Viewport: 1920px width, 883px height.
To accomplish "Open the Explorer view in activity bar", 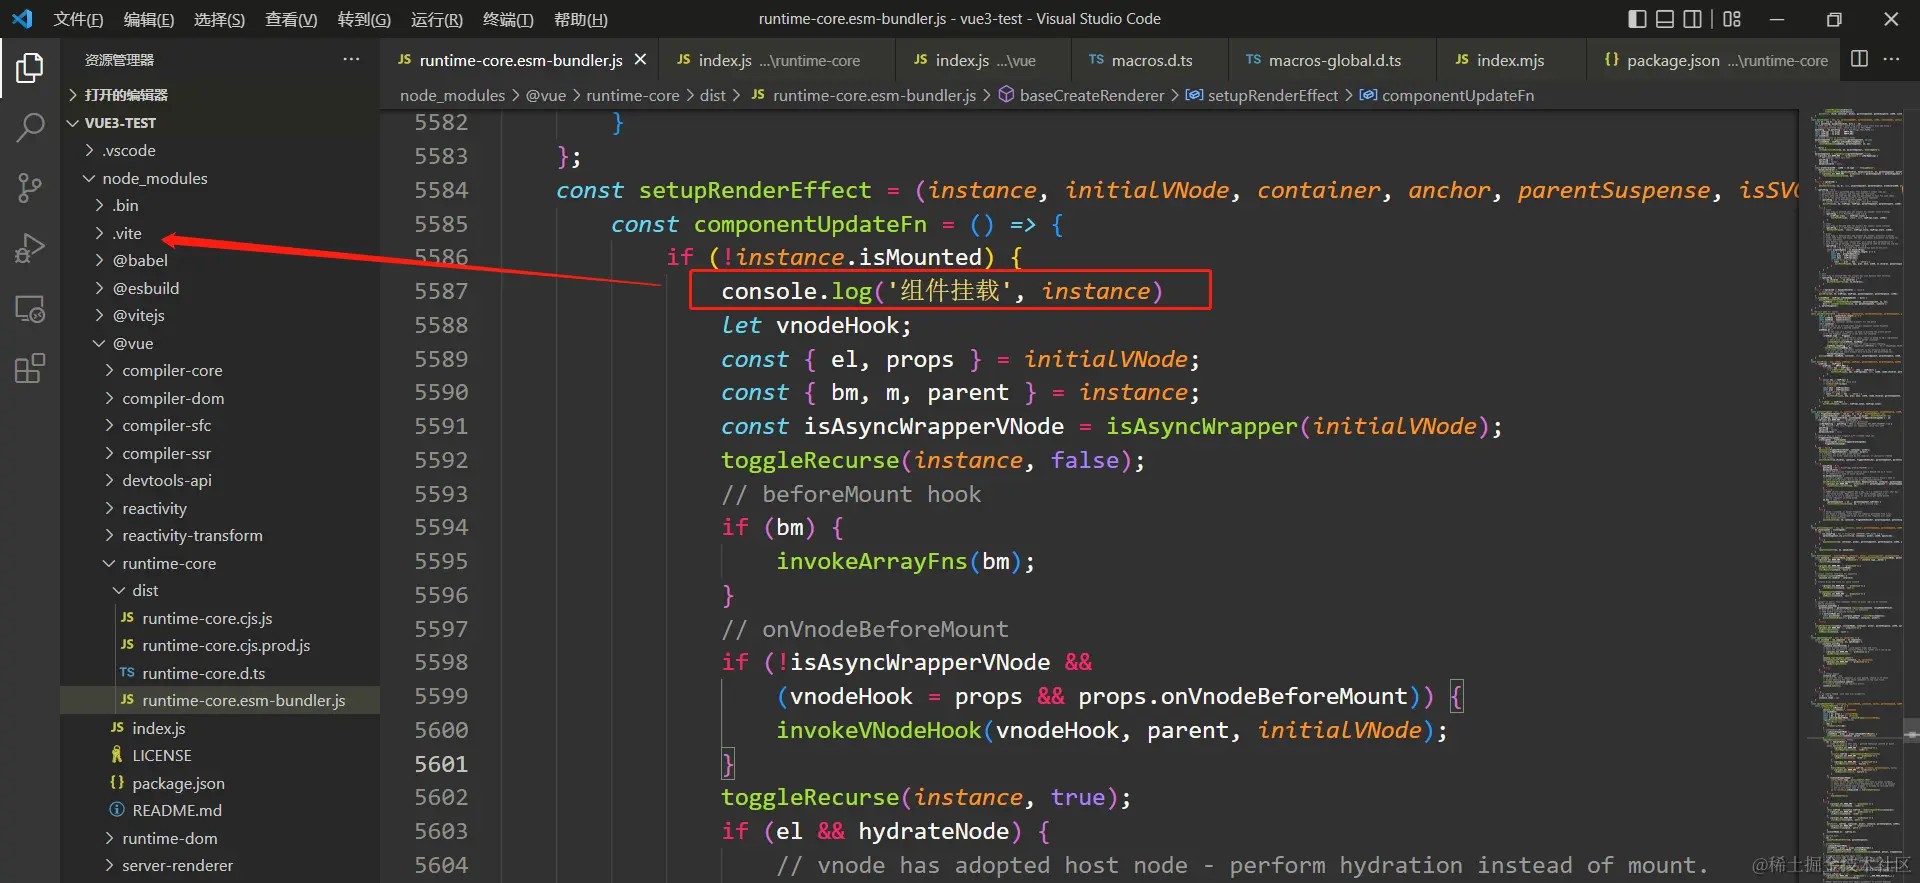I will click(30, 68).
